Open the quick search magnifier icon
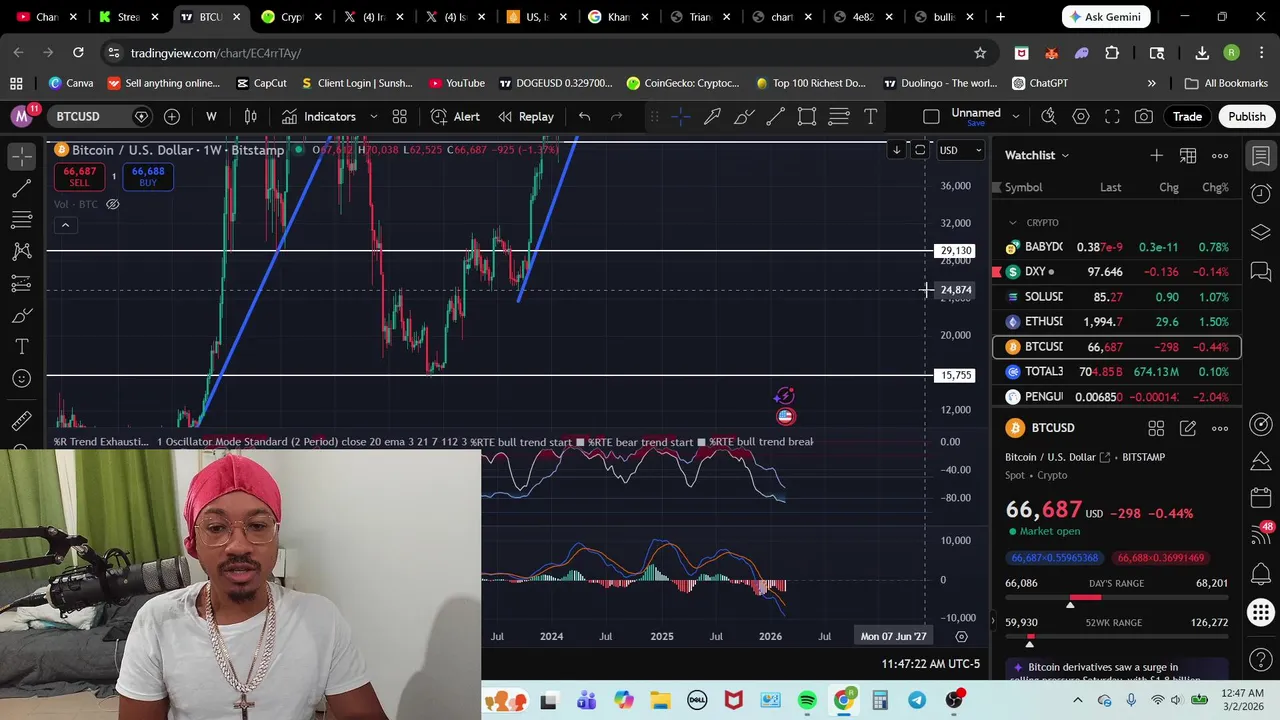Screen dimensions: 1280x720 click(x=1049, y=117)
